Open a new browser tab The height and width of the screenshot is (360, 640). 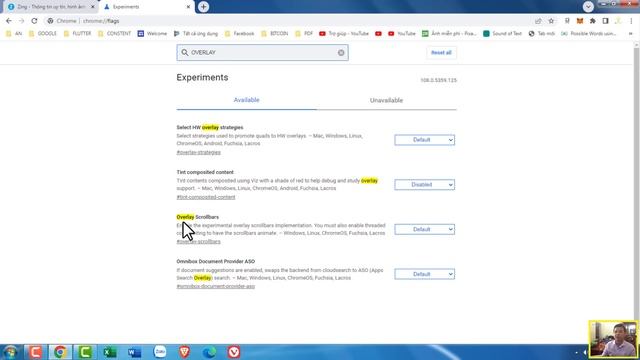(x=203, y=7)
